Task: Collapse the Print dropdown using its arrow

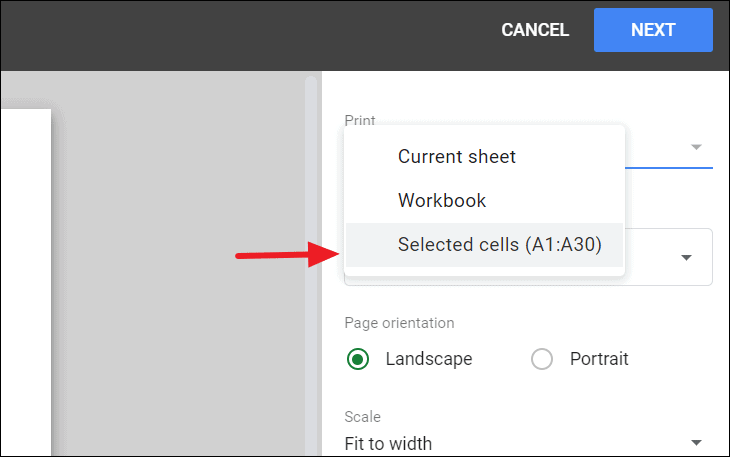Action: tap(696, 147)
